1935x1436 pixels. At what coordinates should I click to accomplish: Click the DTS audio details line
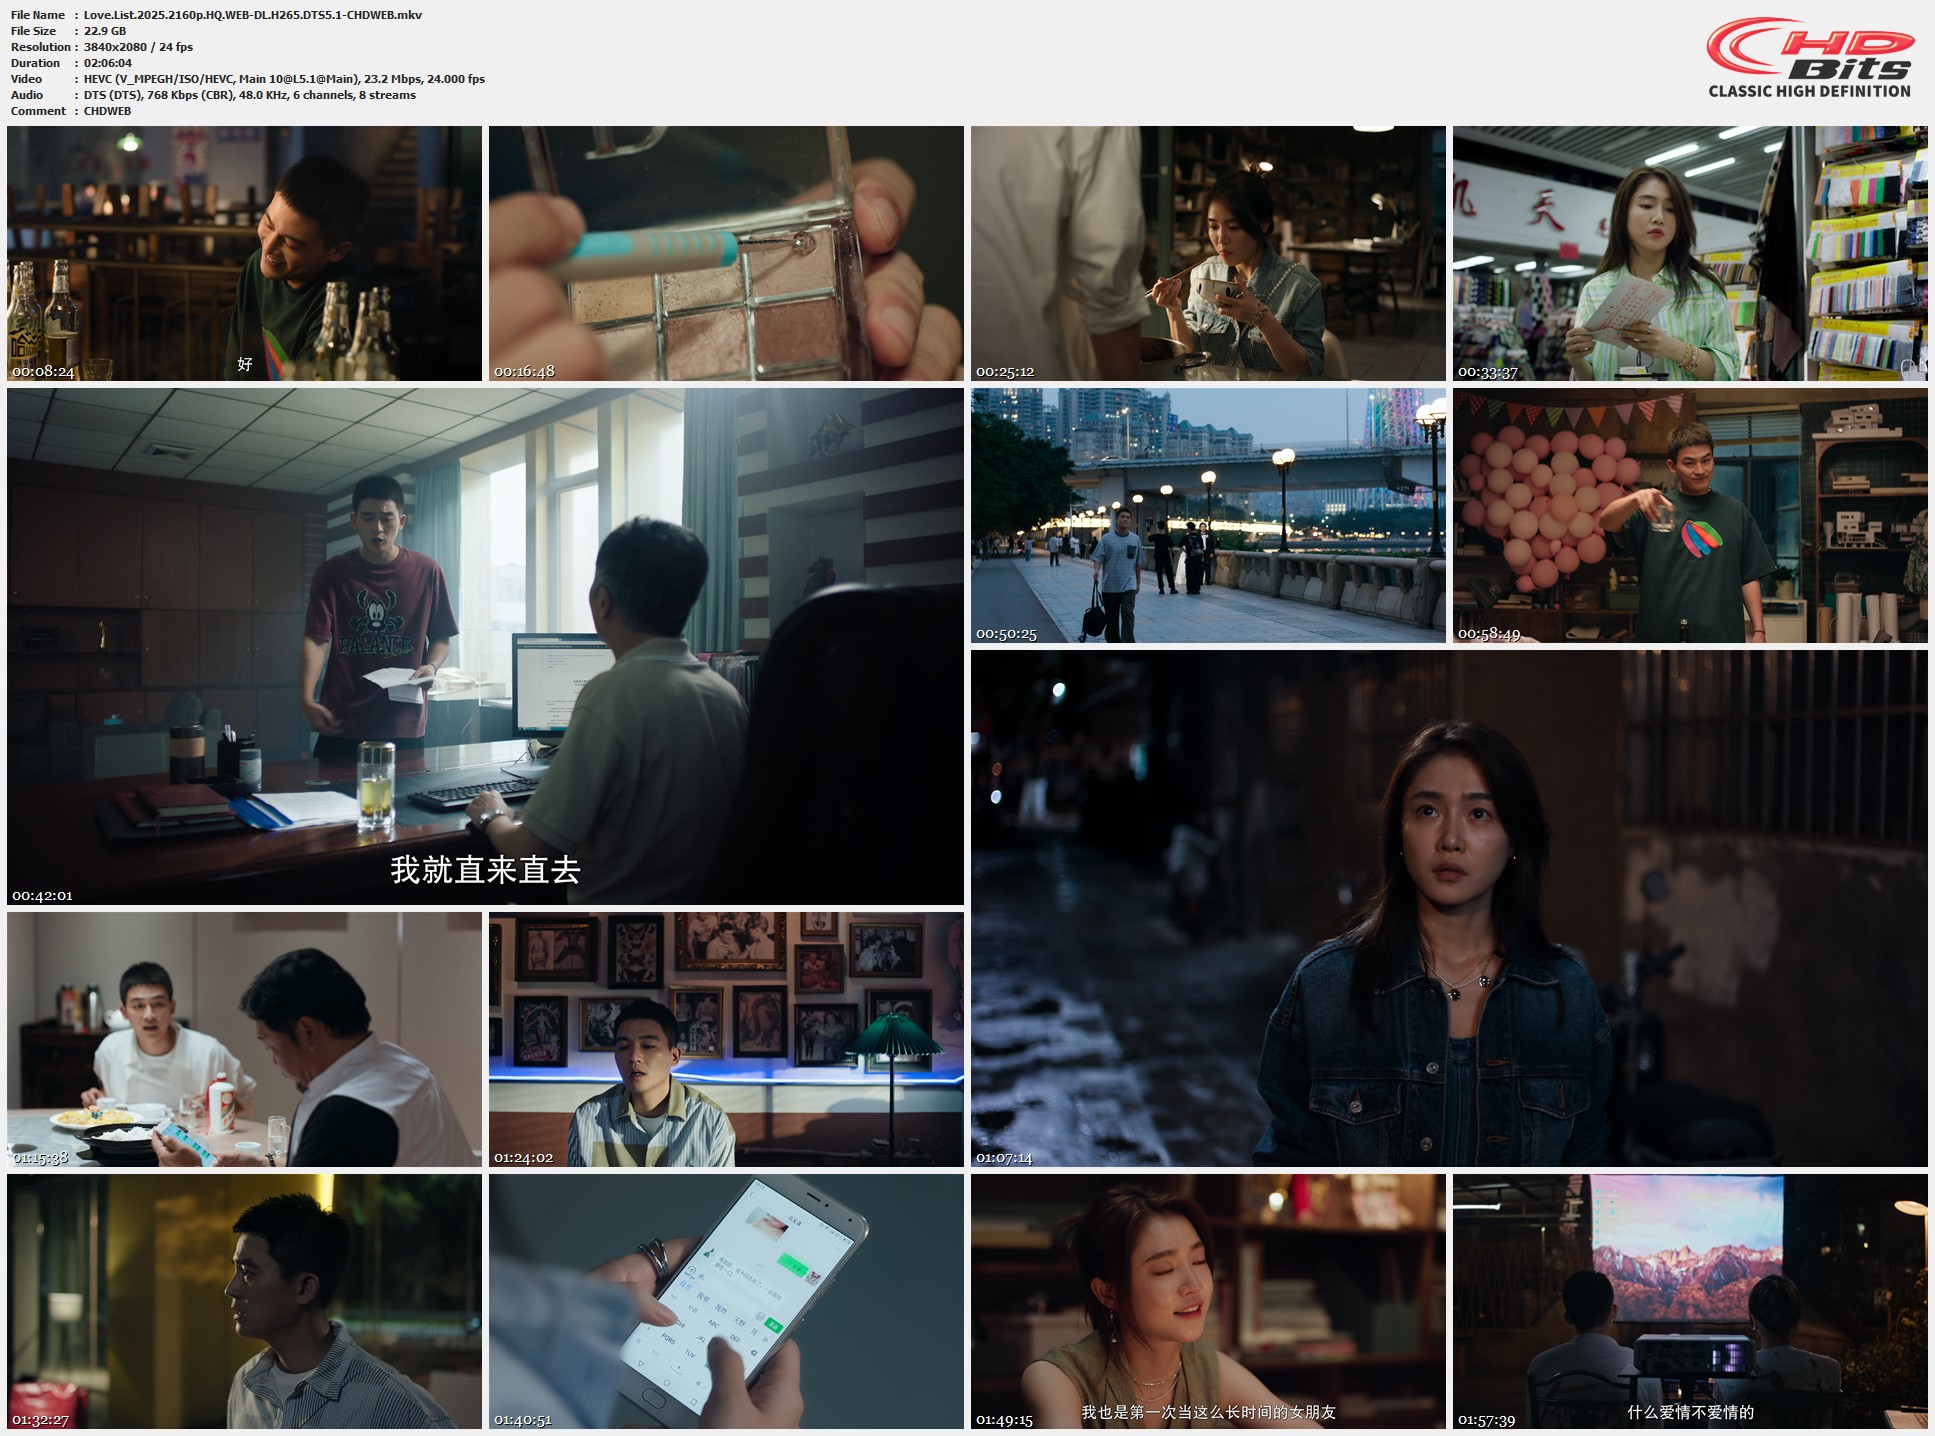point(250,95)
